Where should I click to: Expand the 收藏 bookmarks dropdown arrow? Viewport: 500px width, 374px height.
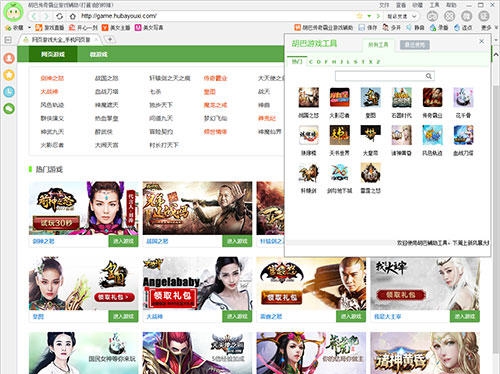29,28
